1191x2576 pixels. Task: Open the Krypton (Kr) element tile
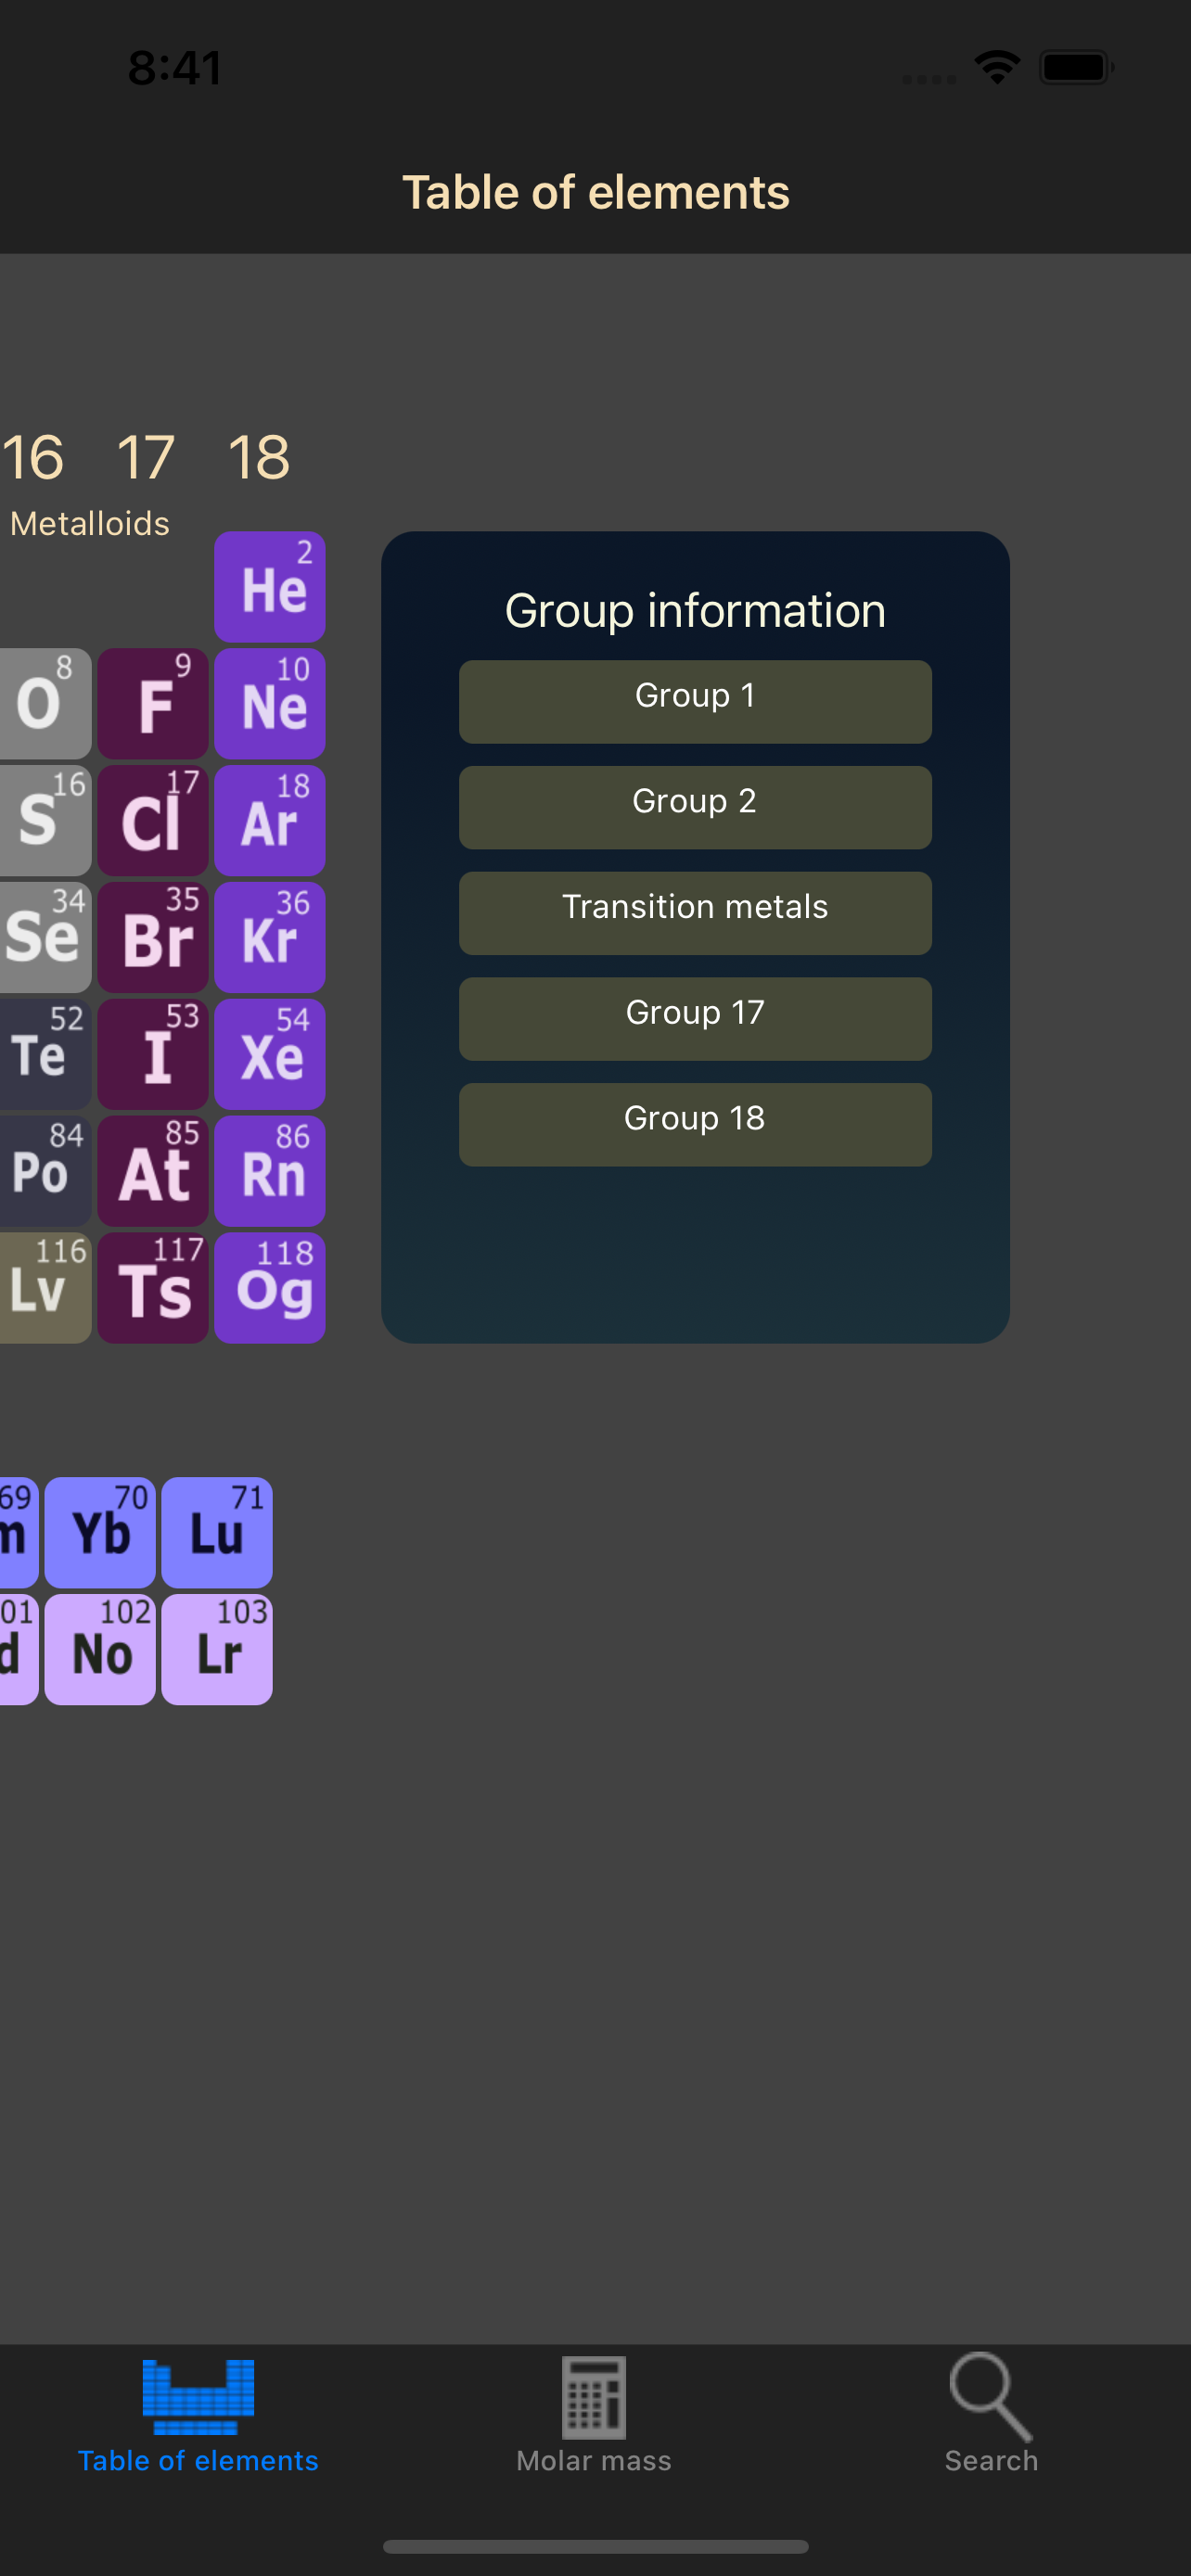click(269, 938)
